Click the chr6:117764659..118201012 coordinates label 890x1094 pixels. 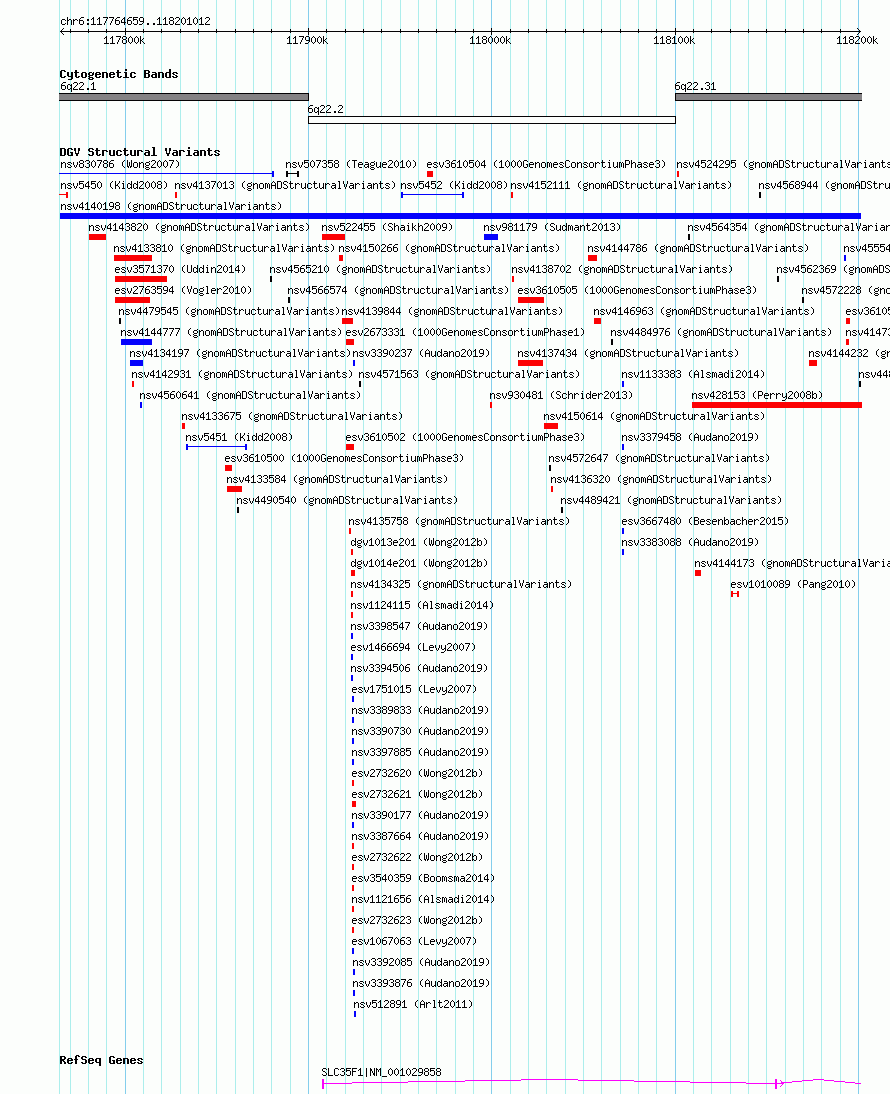coord(135,22)
